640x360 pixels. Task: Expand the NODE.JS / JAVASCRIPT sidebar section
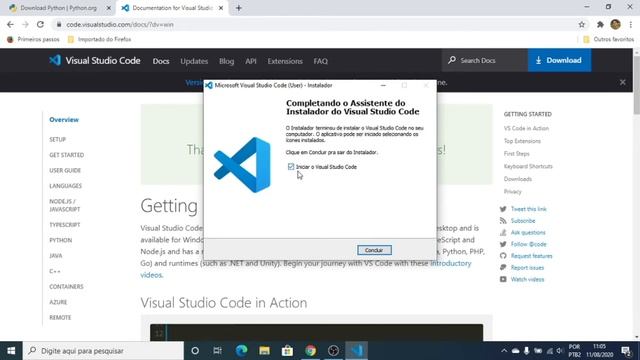[64, 205]
